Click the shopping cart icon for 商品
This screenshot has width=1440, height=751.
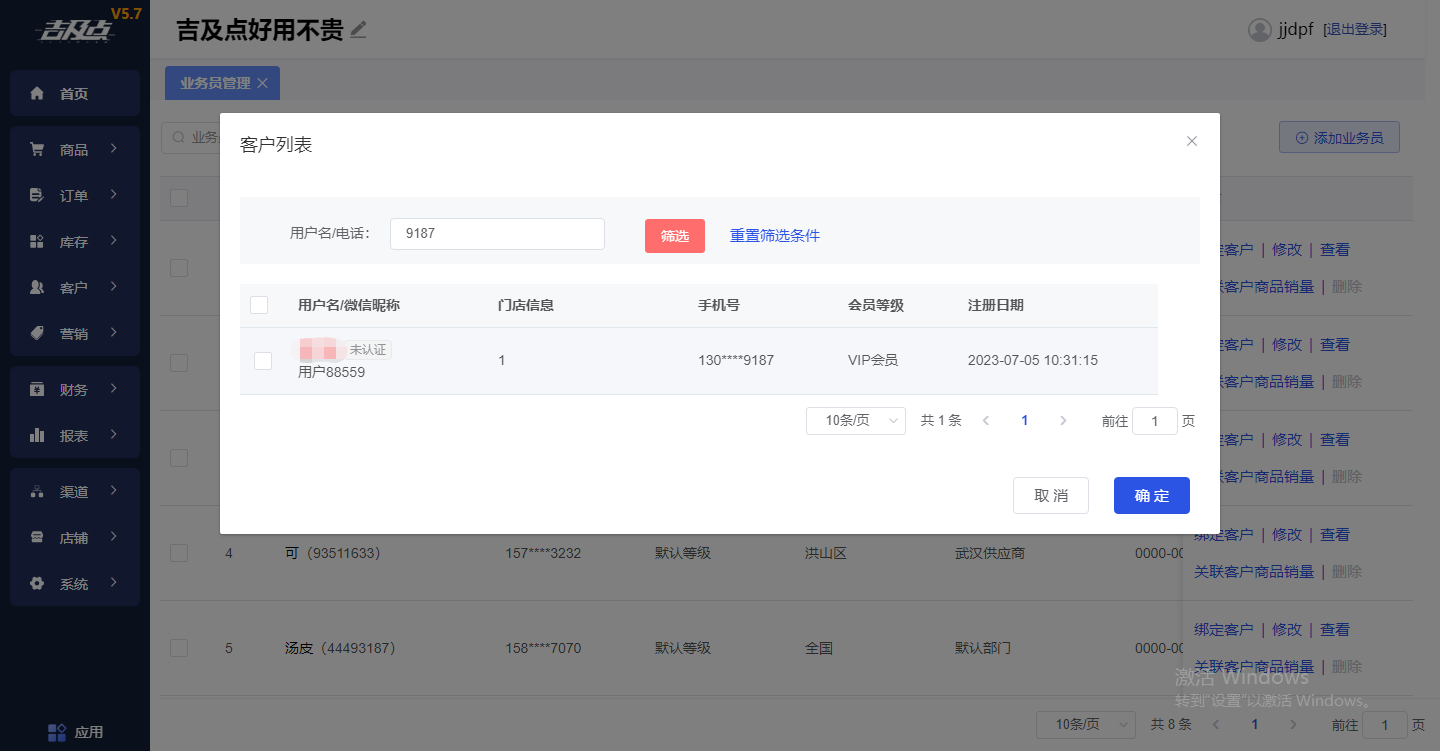click(37, 149)
